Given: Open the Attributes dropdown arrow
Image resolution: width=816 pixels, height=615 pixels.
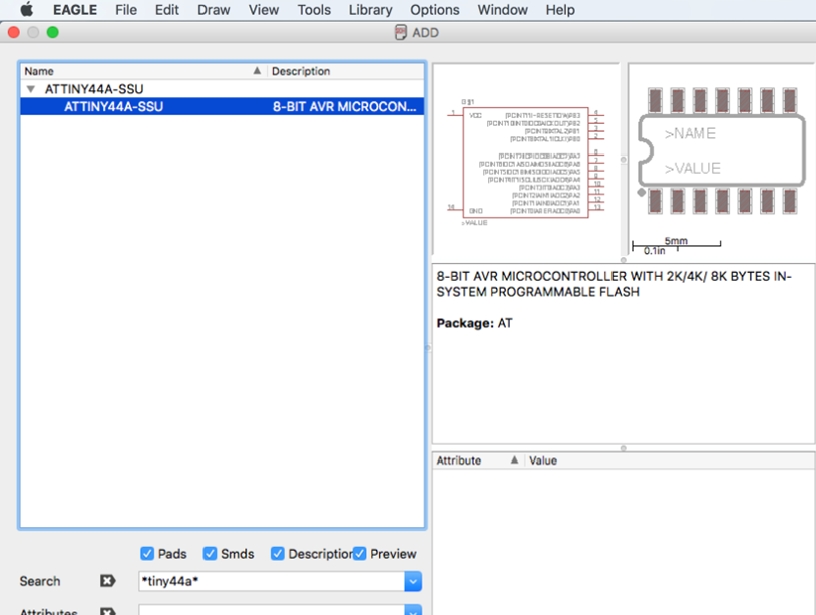Looking at the screenshot, I should [x=413, y=610].
